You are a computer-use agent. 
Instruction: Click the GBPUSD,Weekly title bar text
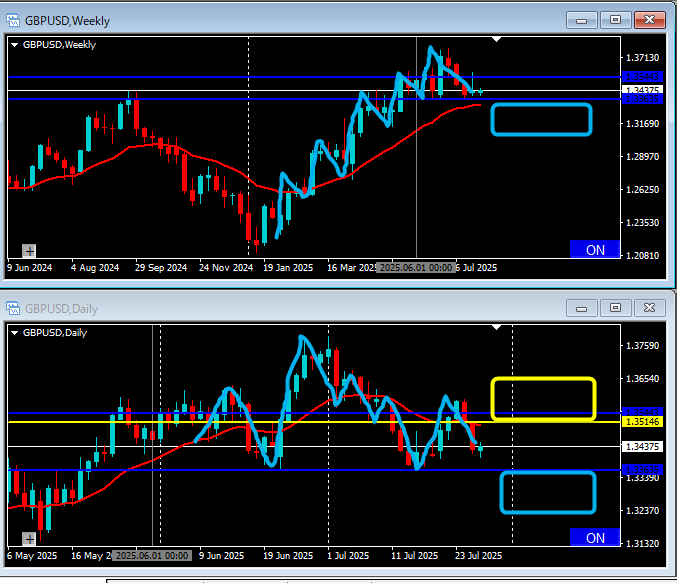tap(67, 21)
